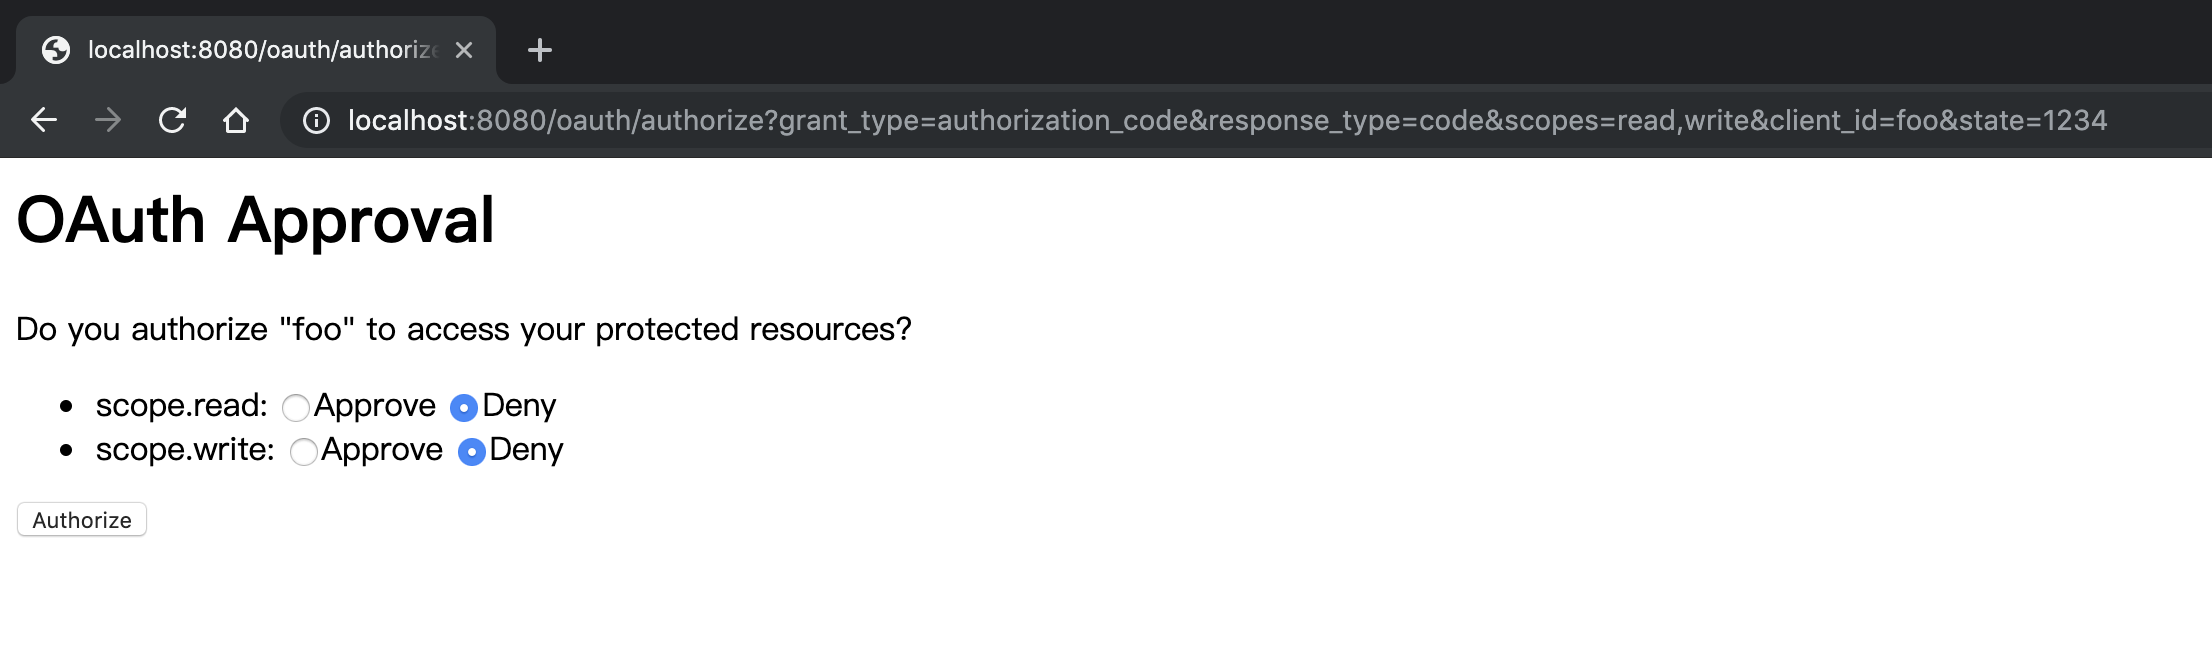Open the site info icon in address bar
The width and height of the screenshot is (2212, 646).
(x=316, y=121)
